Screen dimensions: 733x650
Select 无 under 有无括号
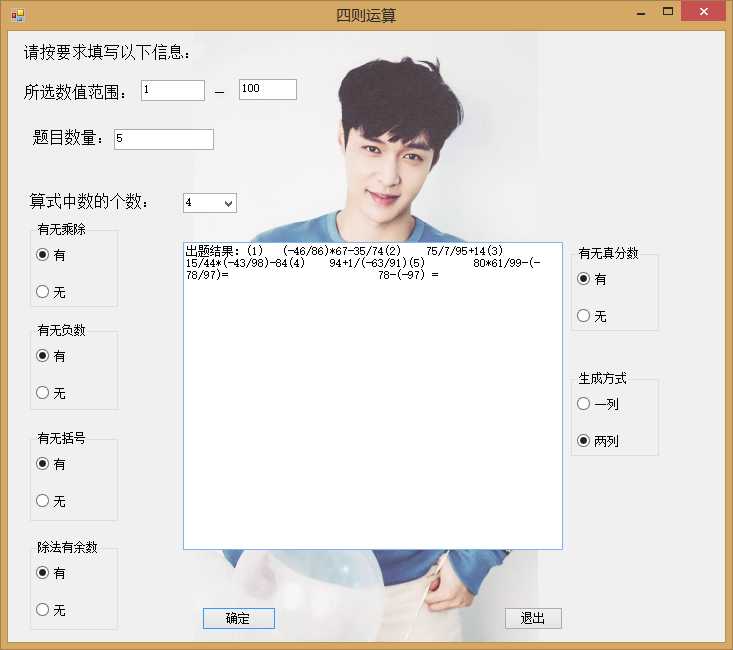[50, 501]
